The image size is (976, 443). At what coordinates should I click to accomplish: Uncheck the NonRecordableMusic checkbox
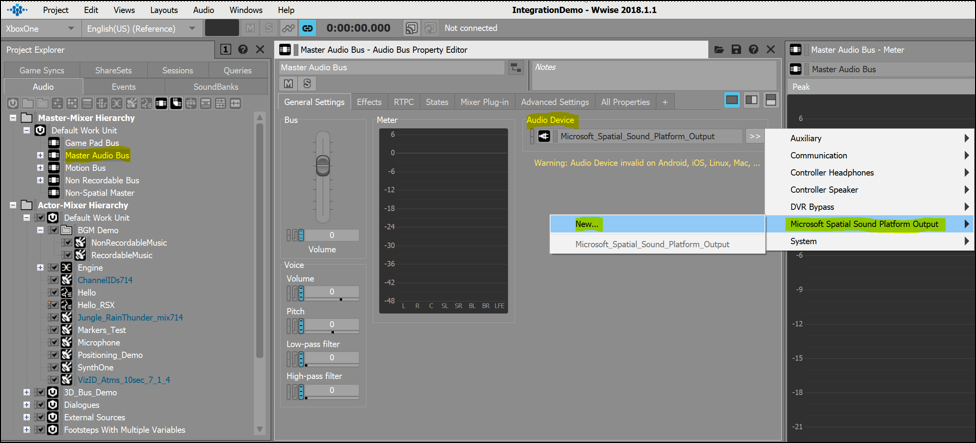point(66,243)
